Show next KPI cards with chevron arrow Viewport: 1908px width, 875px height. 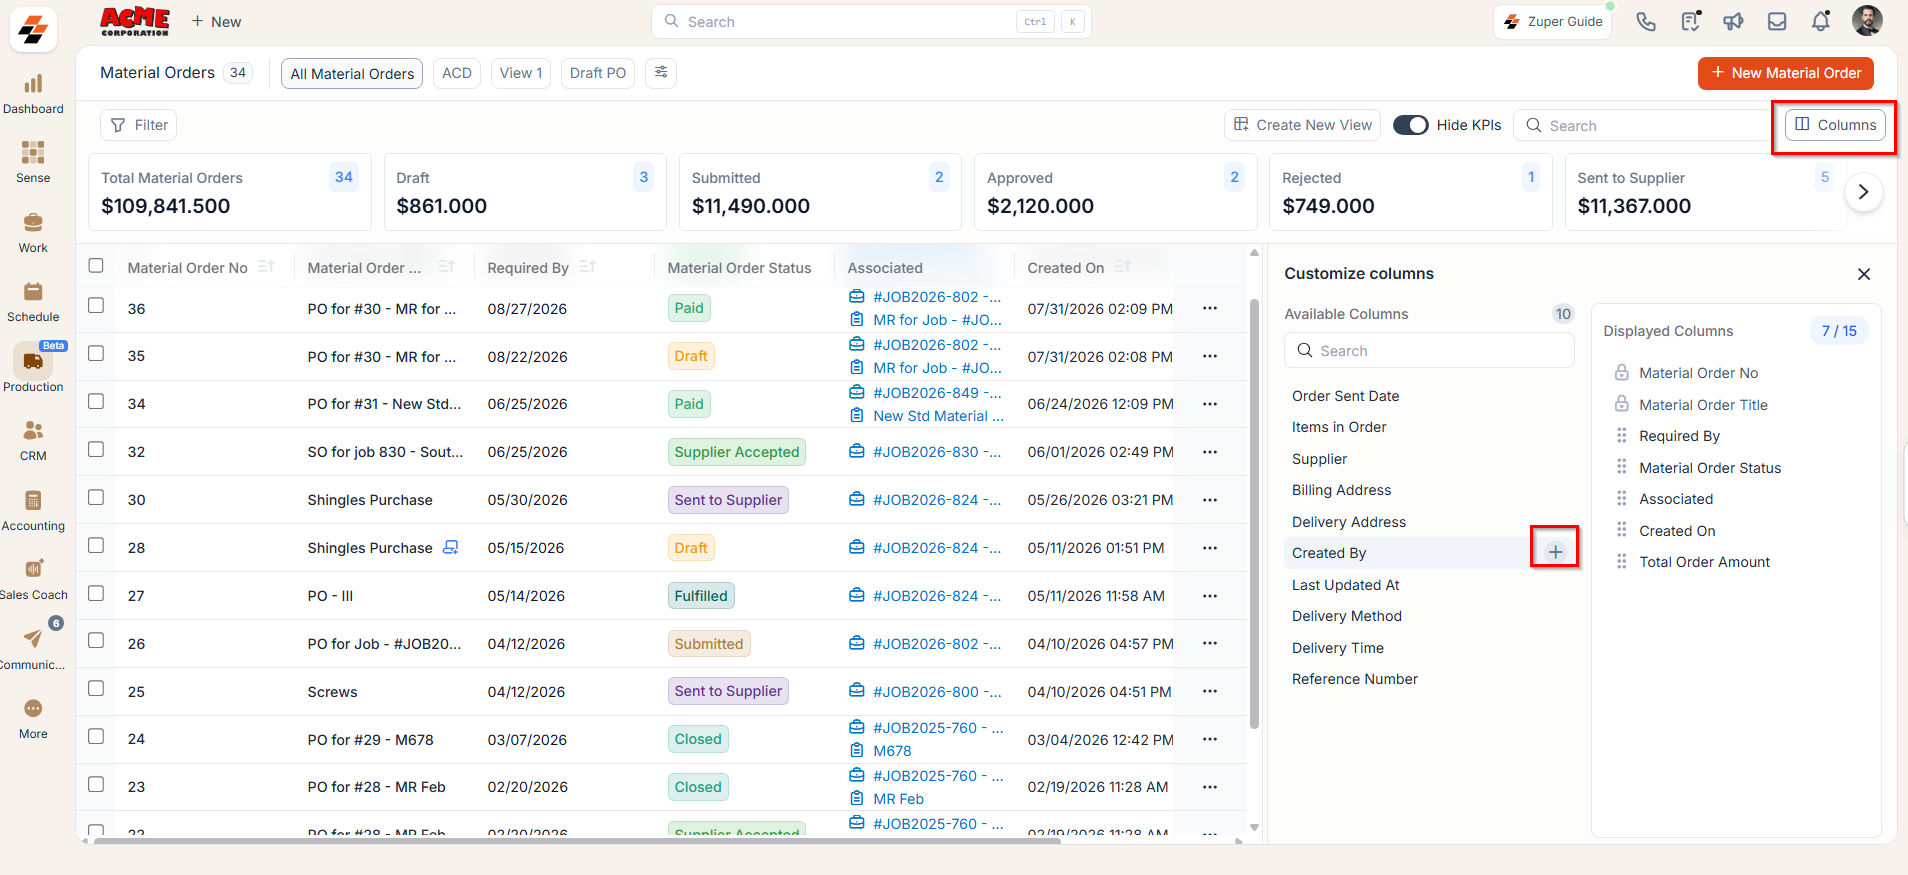coord(1863,192)
